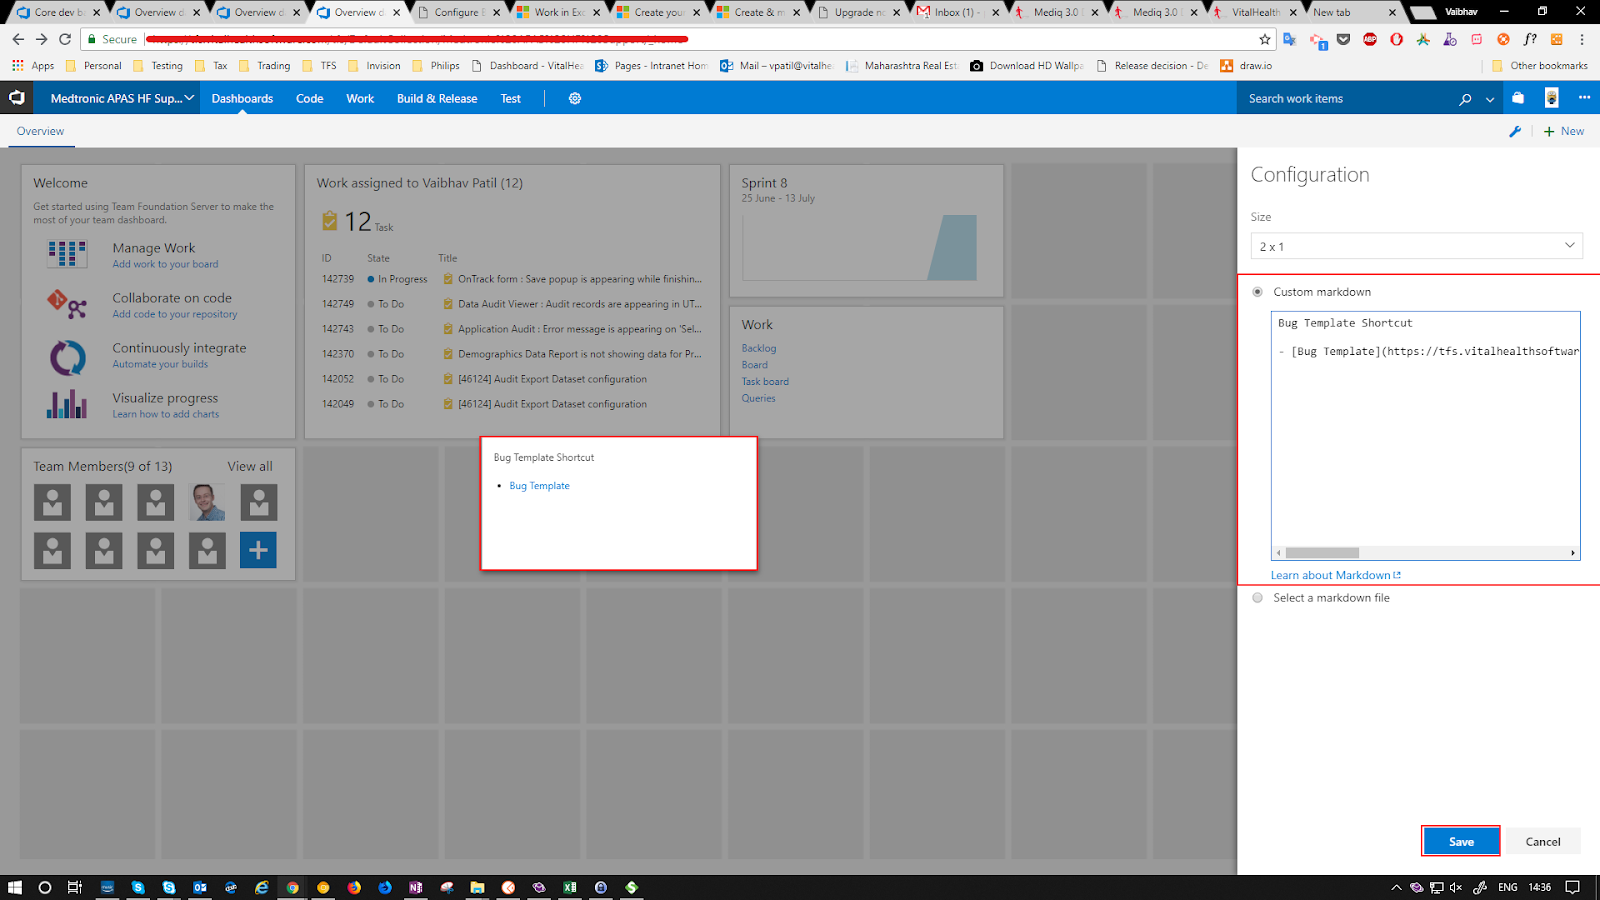Select the Custom markdown radio button
This screenshot has width=1600, height=900.
1256,291
